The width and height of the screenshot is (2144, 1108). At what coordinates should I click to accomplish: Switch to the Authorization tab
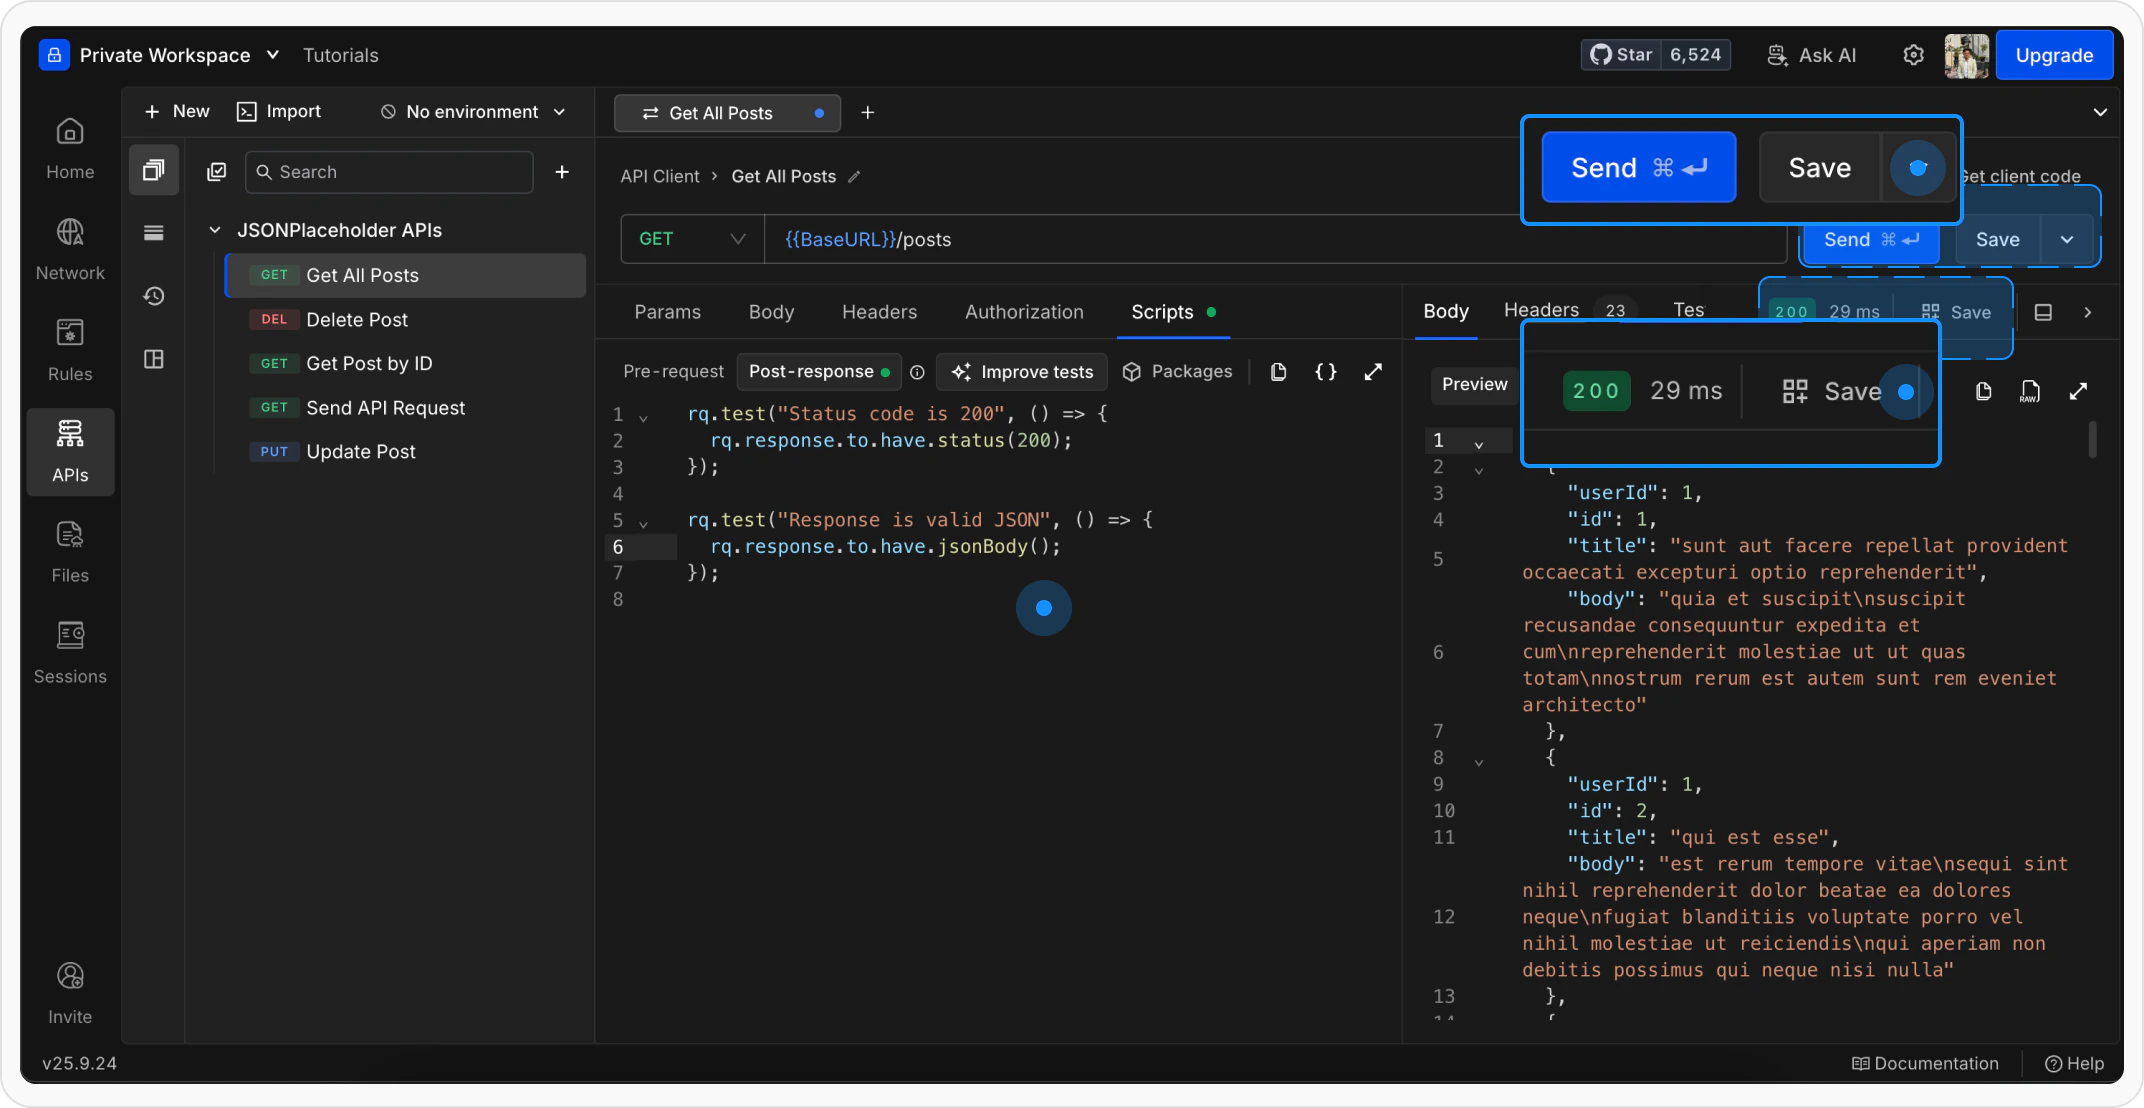(x=1023, y=312)
